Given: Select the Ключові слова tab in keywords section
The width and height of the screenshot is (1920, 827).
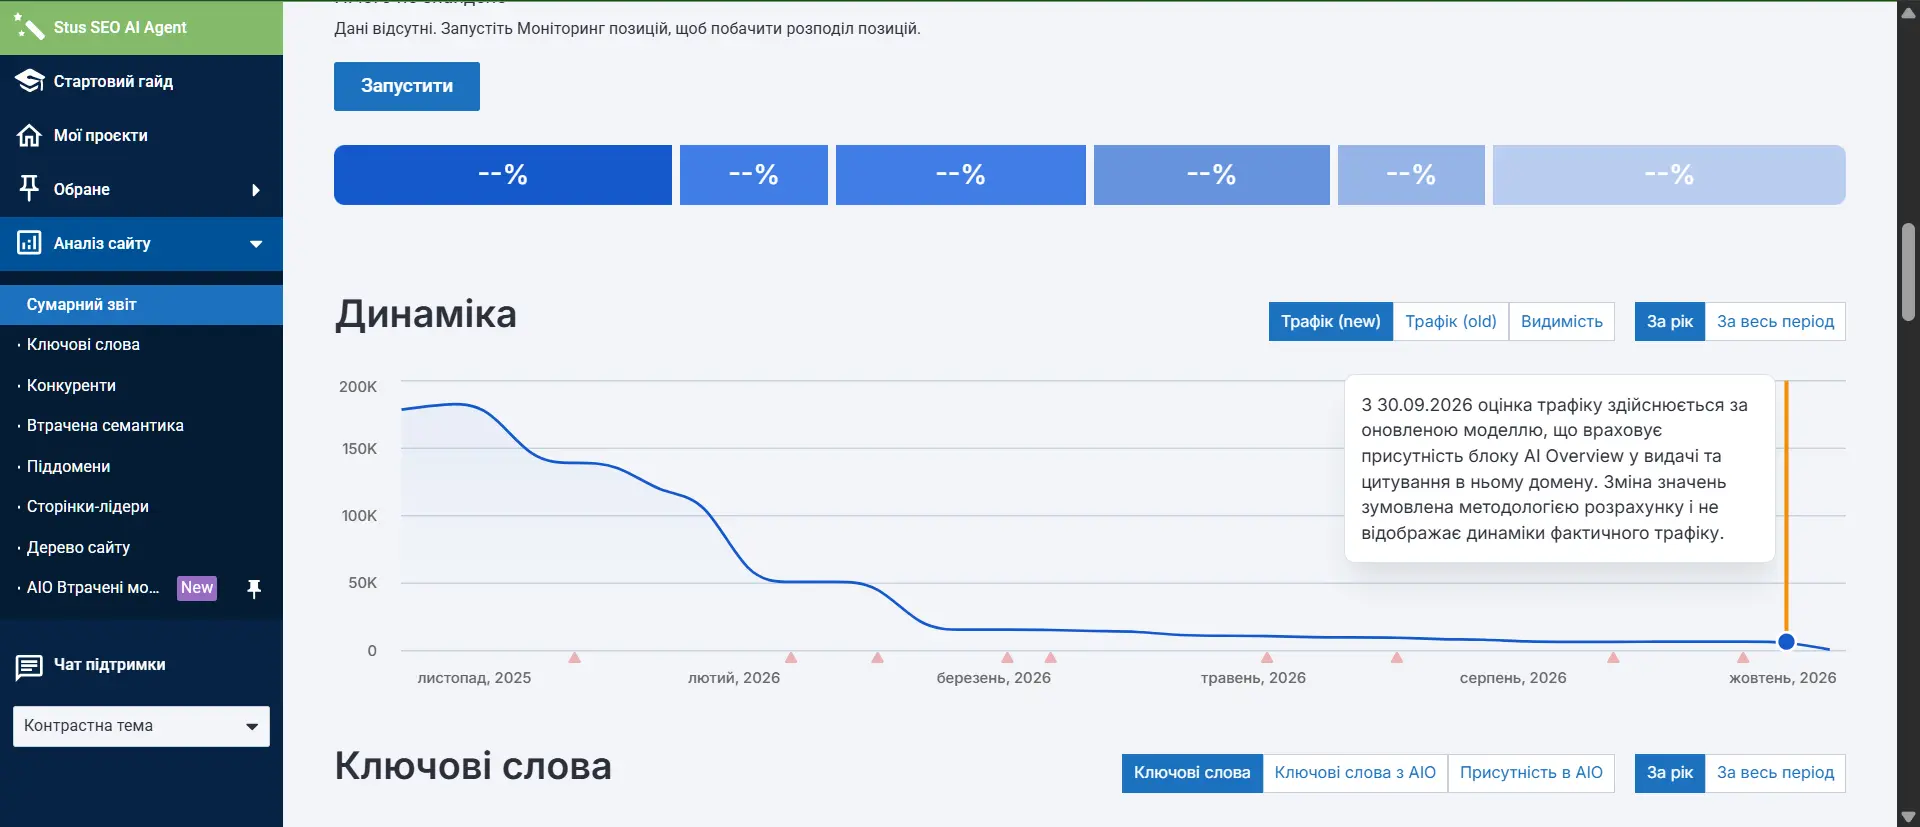Looking at the screenshot, I should coord(1192,773).
